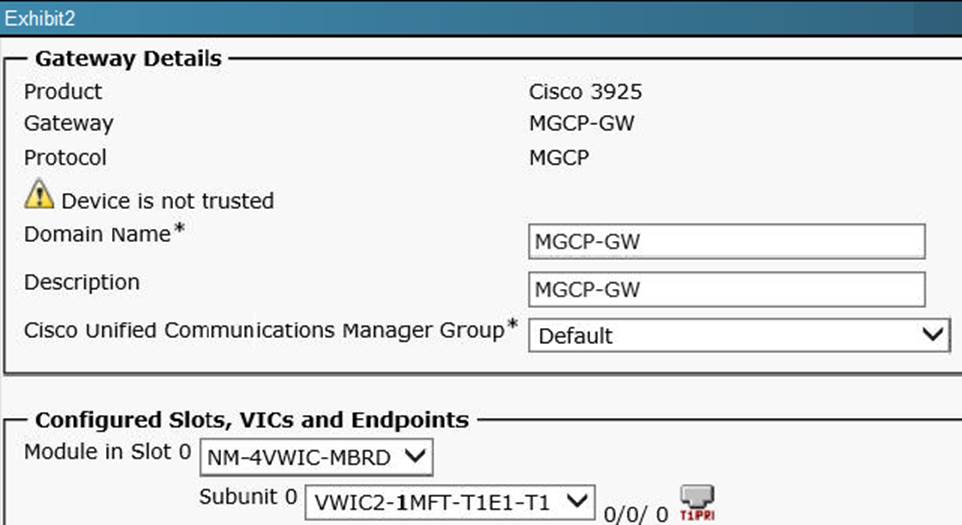
Task: Click inside the Domain Name text field
Action: [x=726, y=241]
